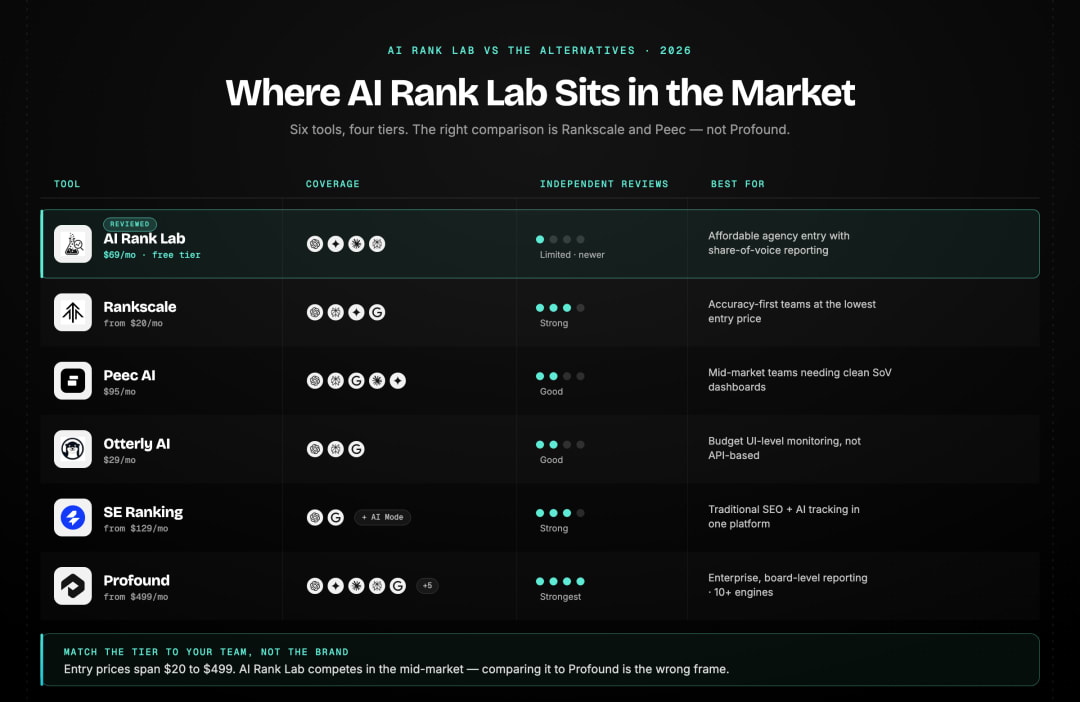This screenshot has height=702, width=1080.
Task: Click Rankscale's 'Strong' review label
Action: click(554, 323)
